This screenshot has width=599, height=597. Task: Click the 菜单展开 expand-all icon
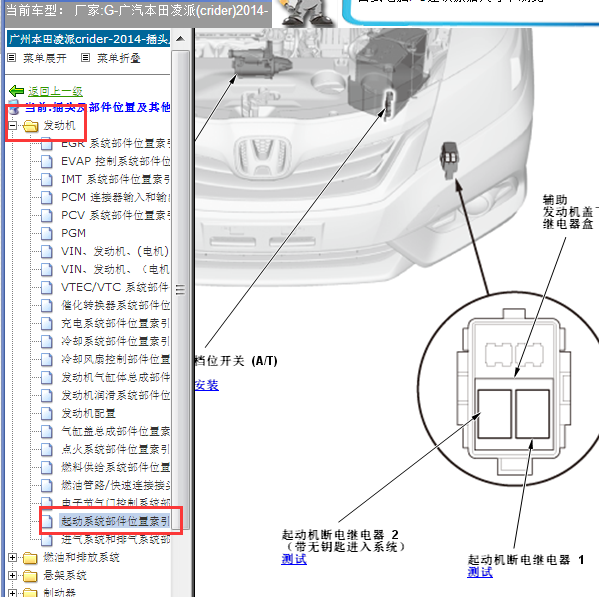click(x=12, y=58)
